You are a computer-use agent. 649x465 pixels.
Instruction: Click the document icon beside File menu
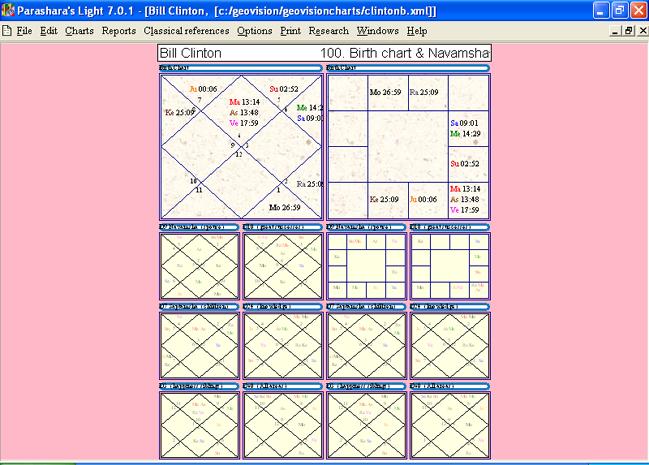[7, 31]
